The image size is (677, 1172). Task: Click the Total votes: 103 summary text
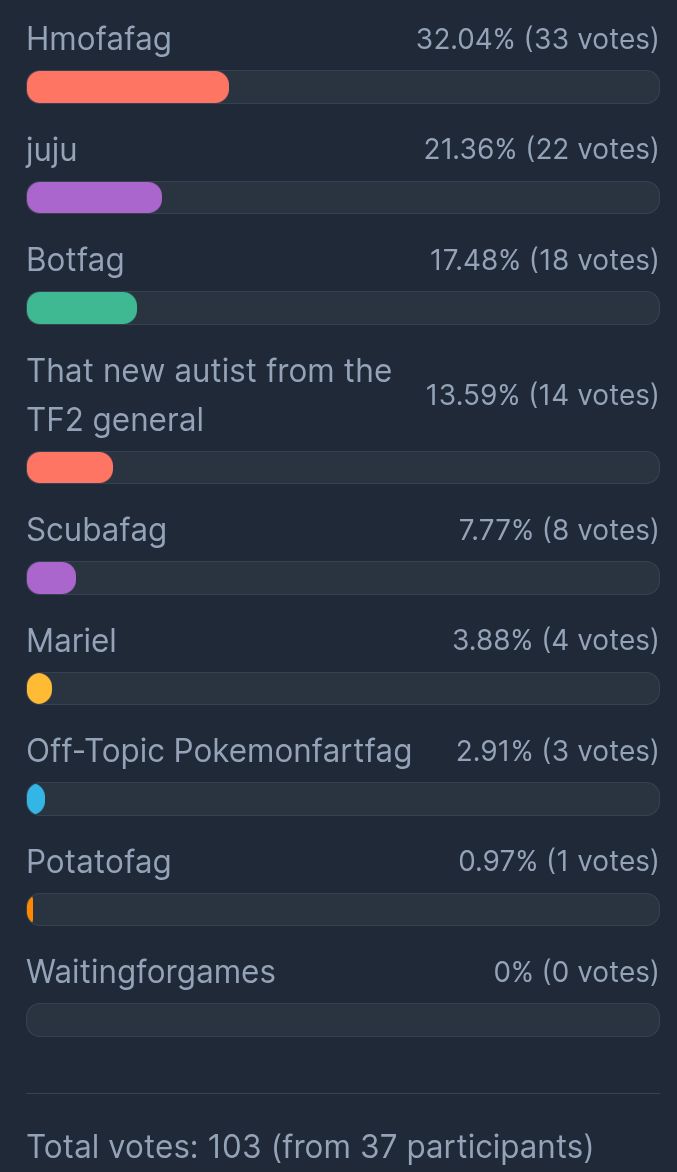click(x=310, y=1147)
